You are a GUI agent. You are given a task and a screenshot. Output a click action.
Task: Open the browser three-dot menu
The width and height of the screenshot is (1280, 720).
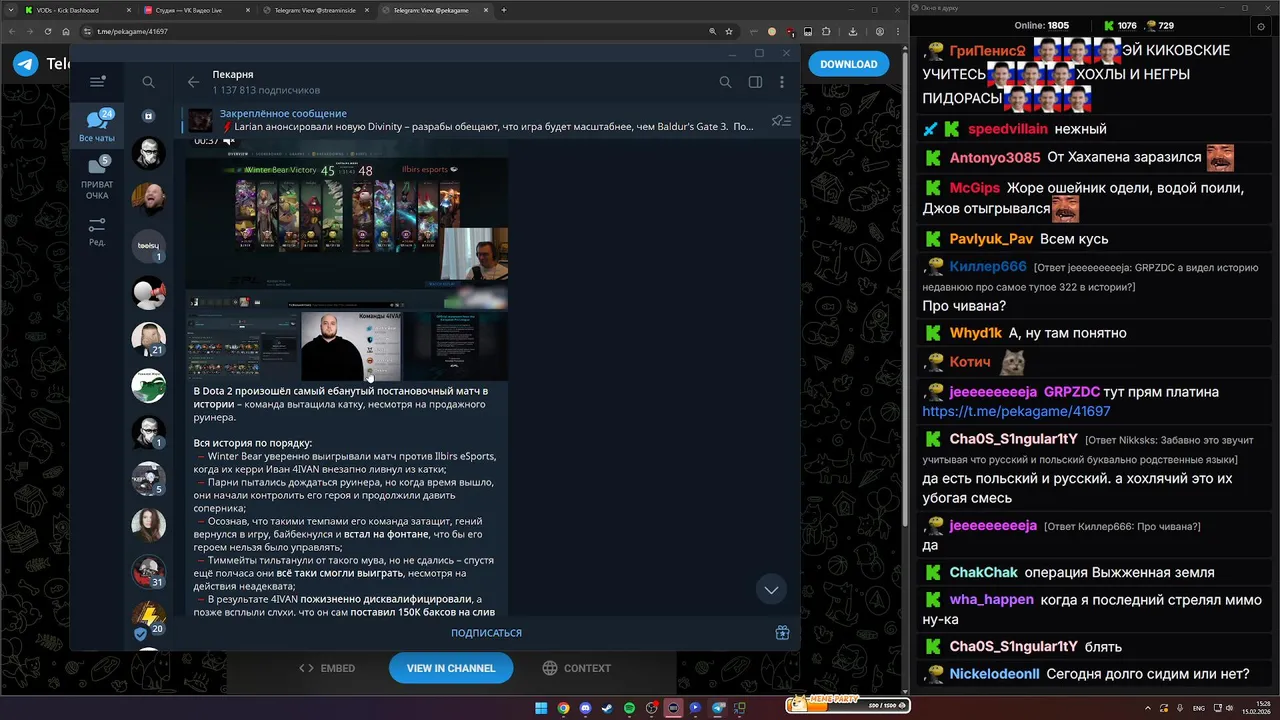click(x=897, y=31)
